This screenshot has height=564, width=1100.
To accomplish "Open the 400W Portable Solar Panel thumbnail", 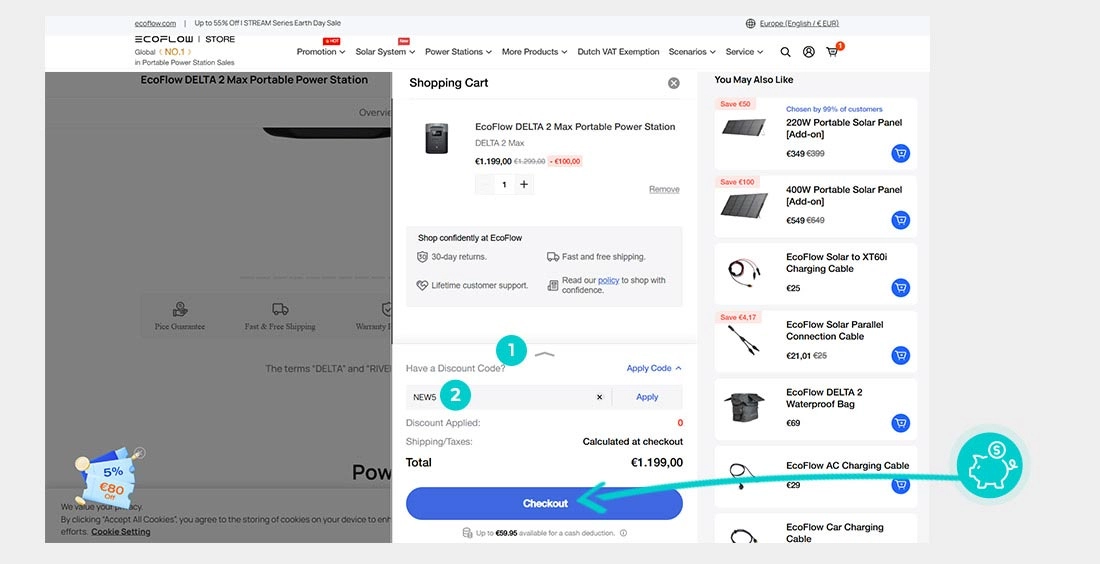I will [744, 206].
